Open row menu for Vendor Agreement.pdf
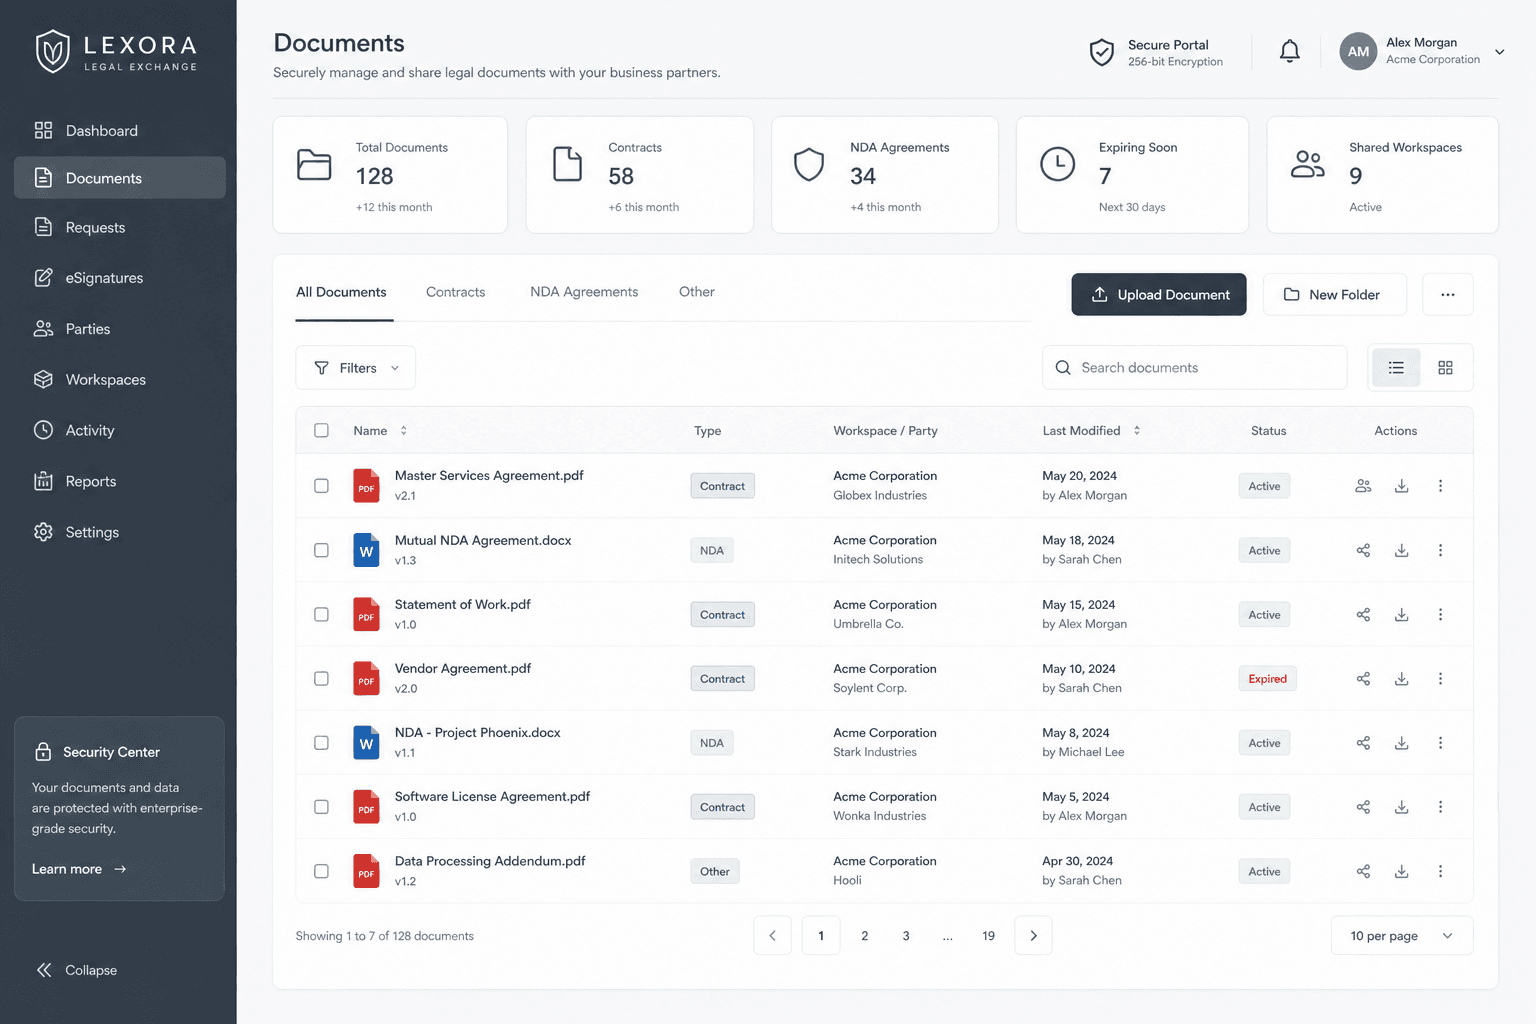Image resolution: width=1536 pixels, height=1024 pixels. tap(1440, 678)
